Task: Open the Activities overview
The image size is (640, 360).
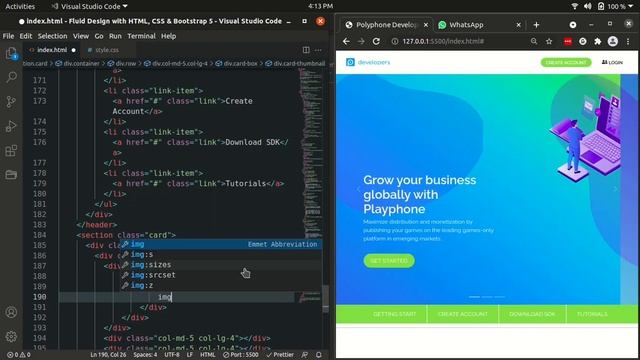Action: [20, 6]
